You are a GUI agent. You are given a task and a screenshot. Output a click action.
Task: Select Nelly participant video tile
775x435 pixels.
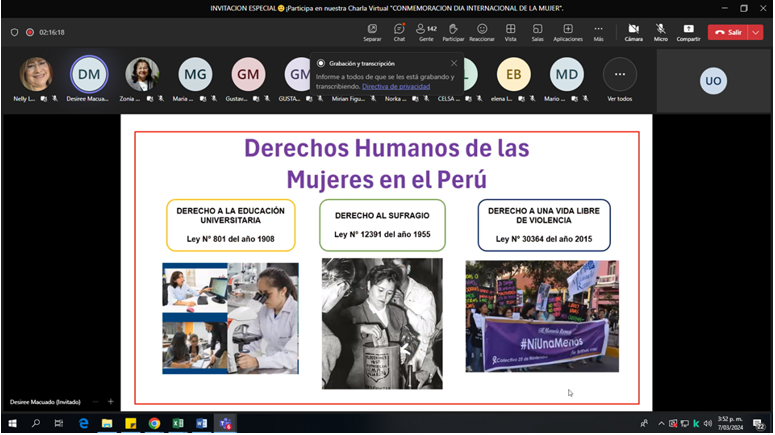click(x=36, y=74)
